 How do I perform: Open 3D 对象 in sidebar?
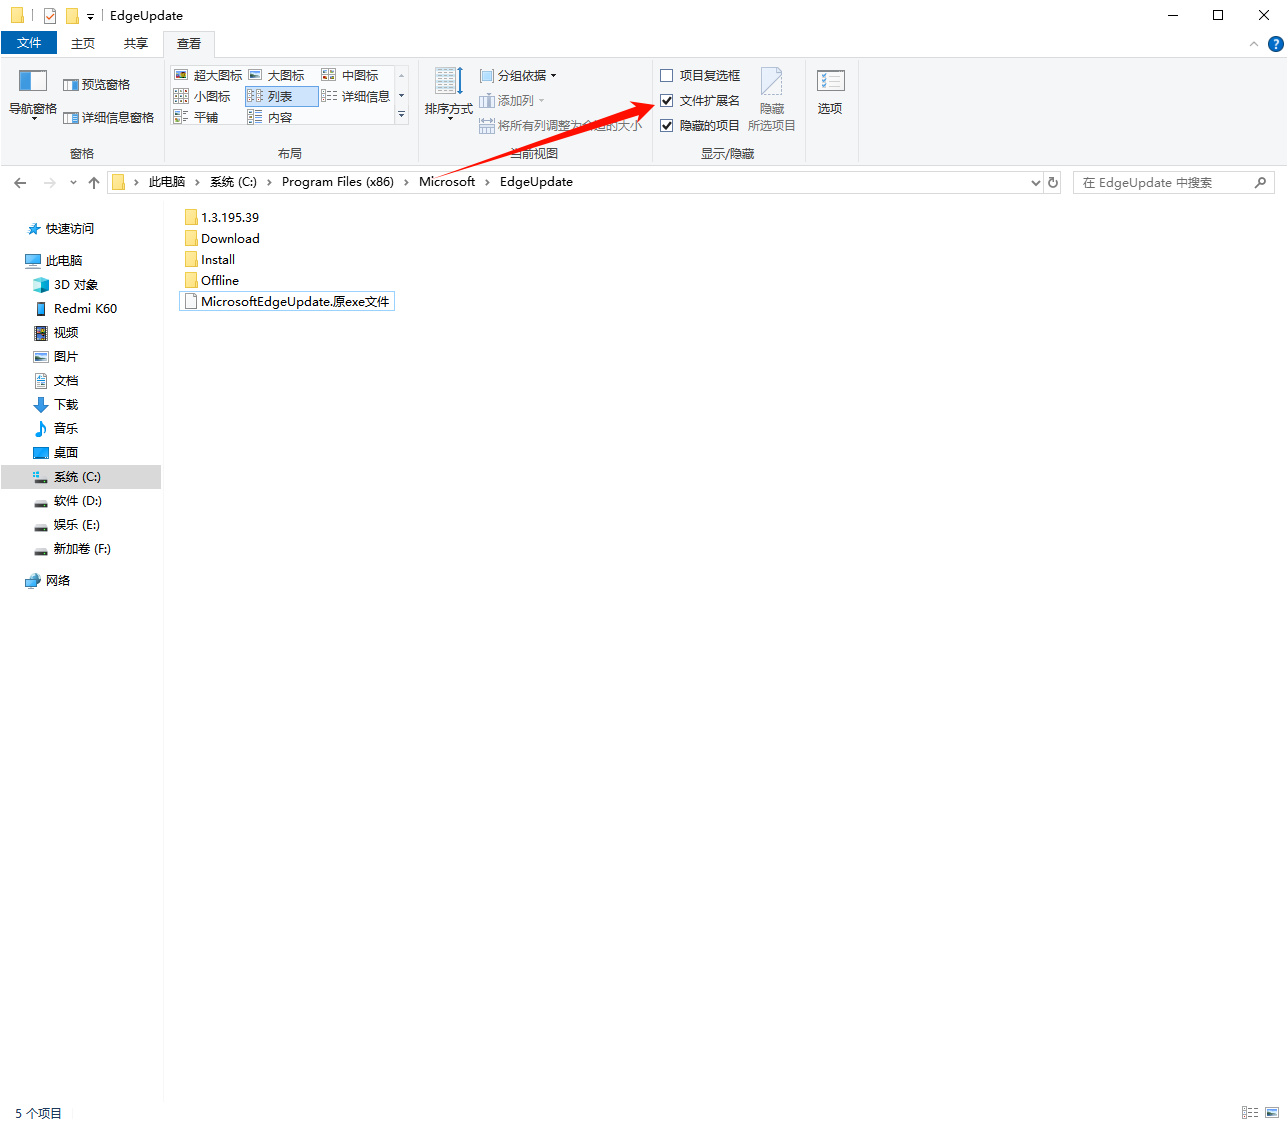coord(67,285)
